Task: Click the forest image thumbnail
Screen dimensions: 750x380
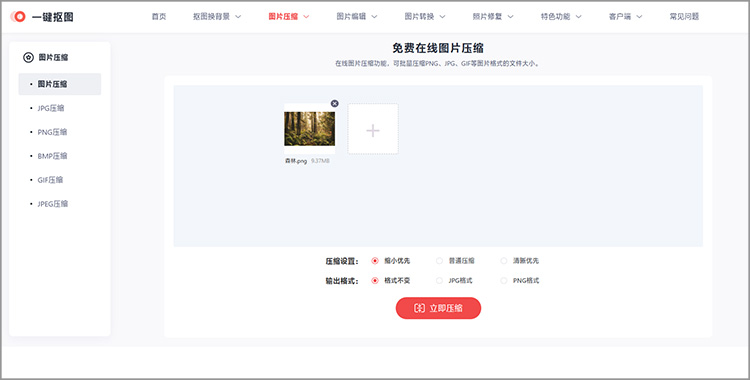Action: click(x=309, y=129)
